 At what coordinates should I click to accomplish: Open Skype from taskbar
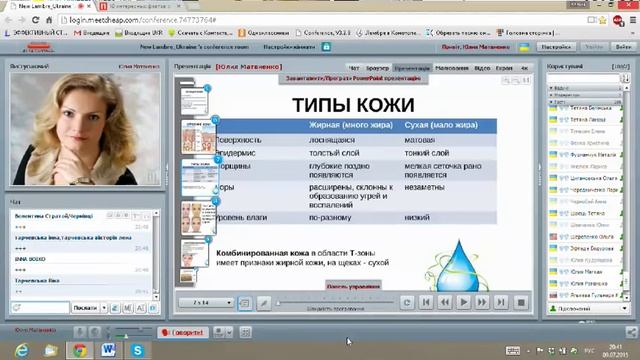[138, 350]
